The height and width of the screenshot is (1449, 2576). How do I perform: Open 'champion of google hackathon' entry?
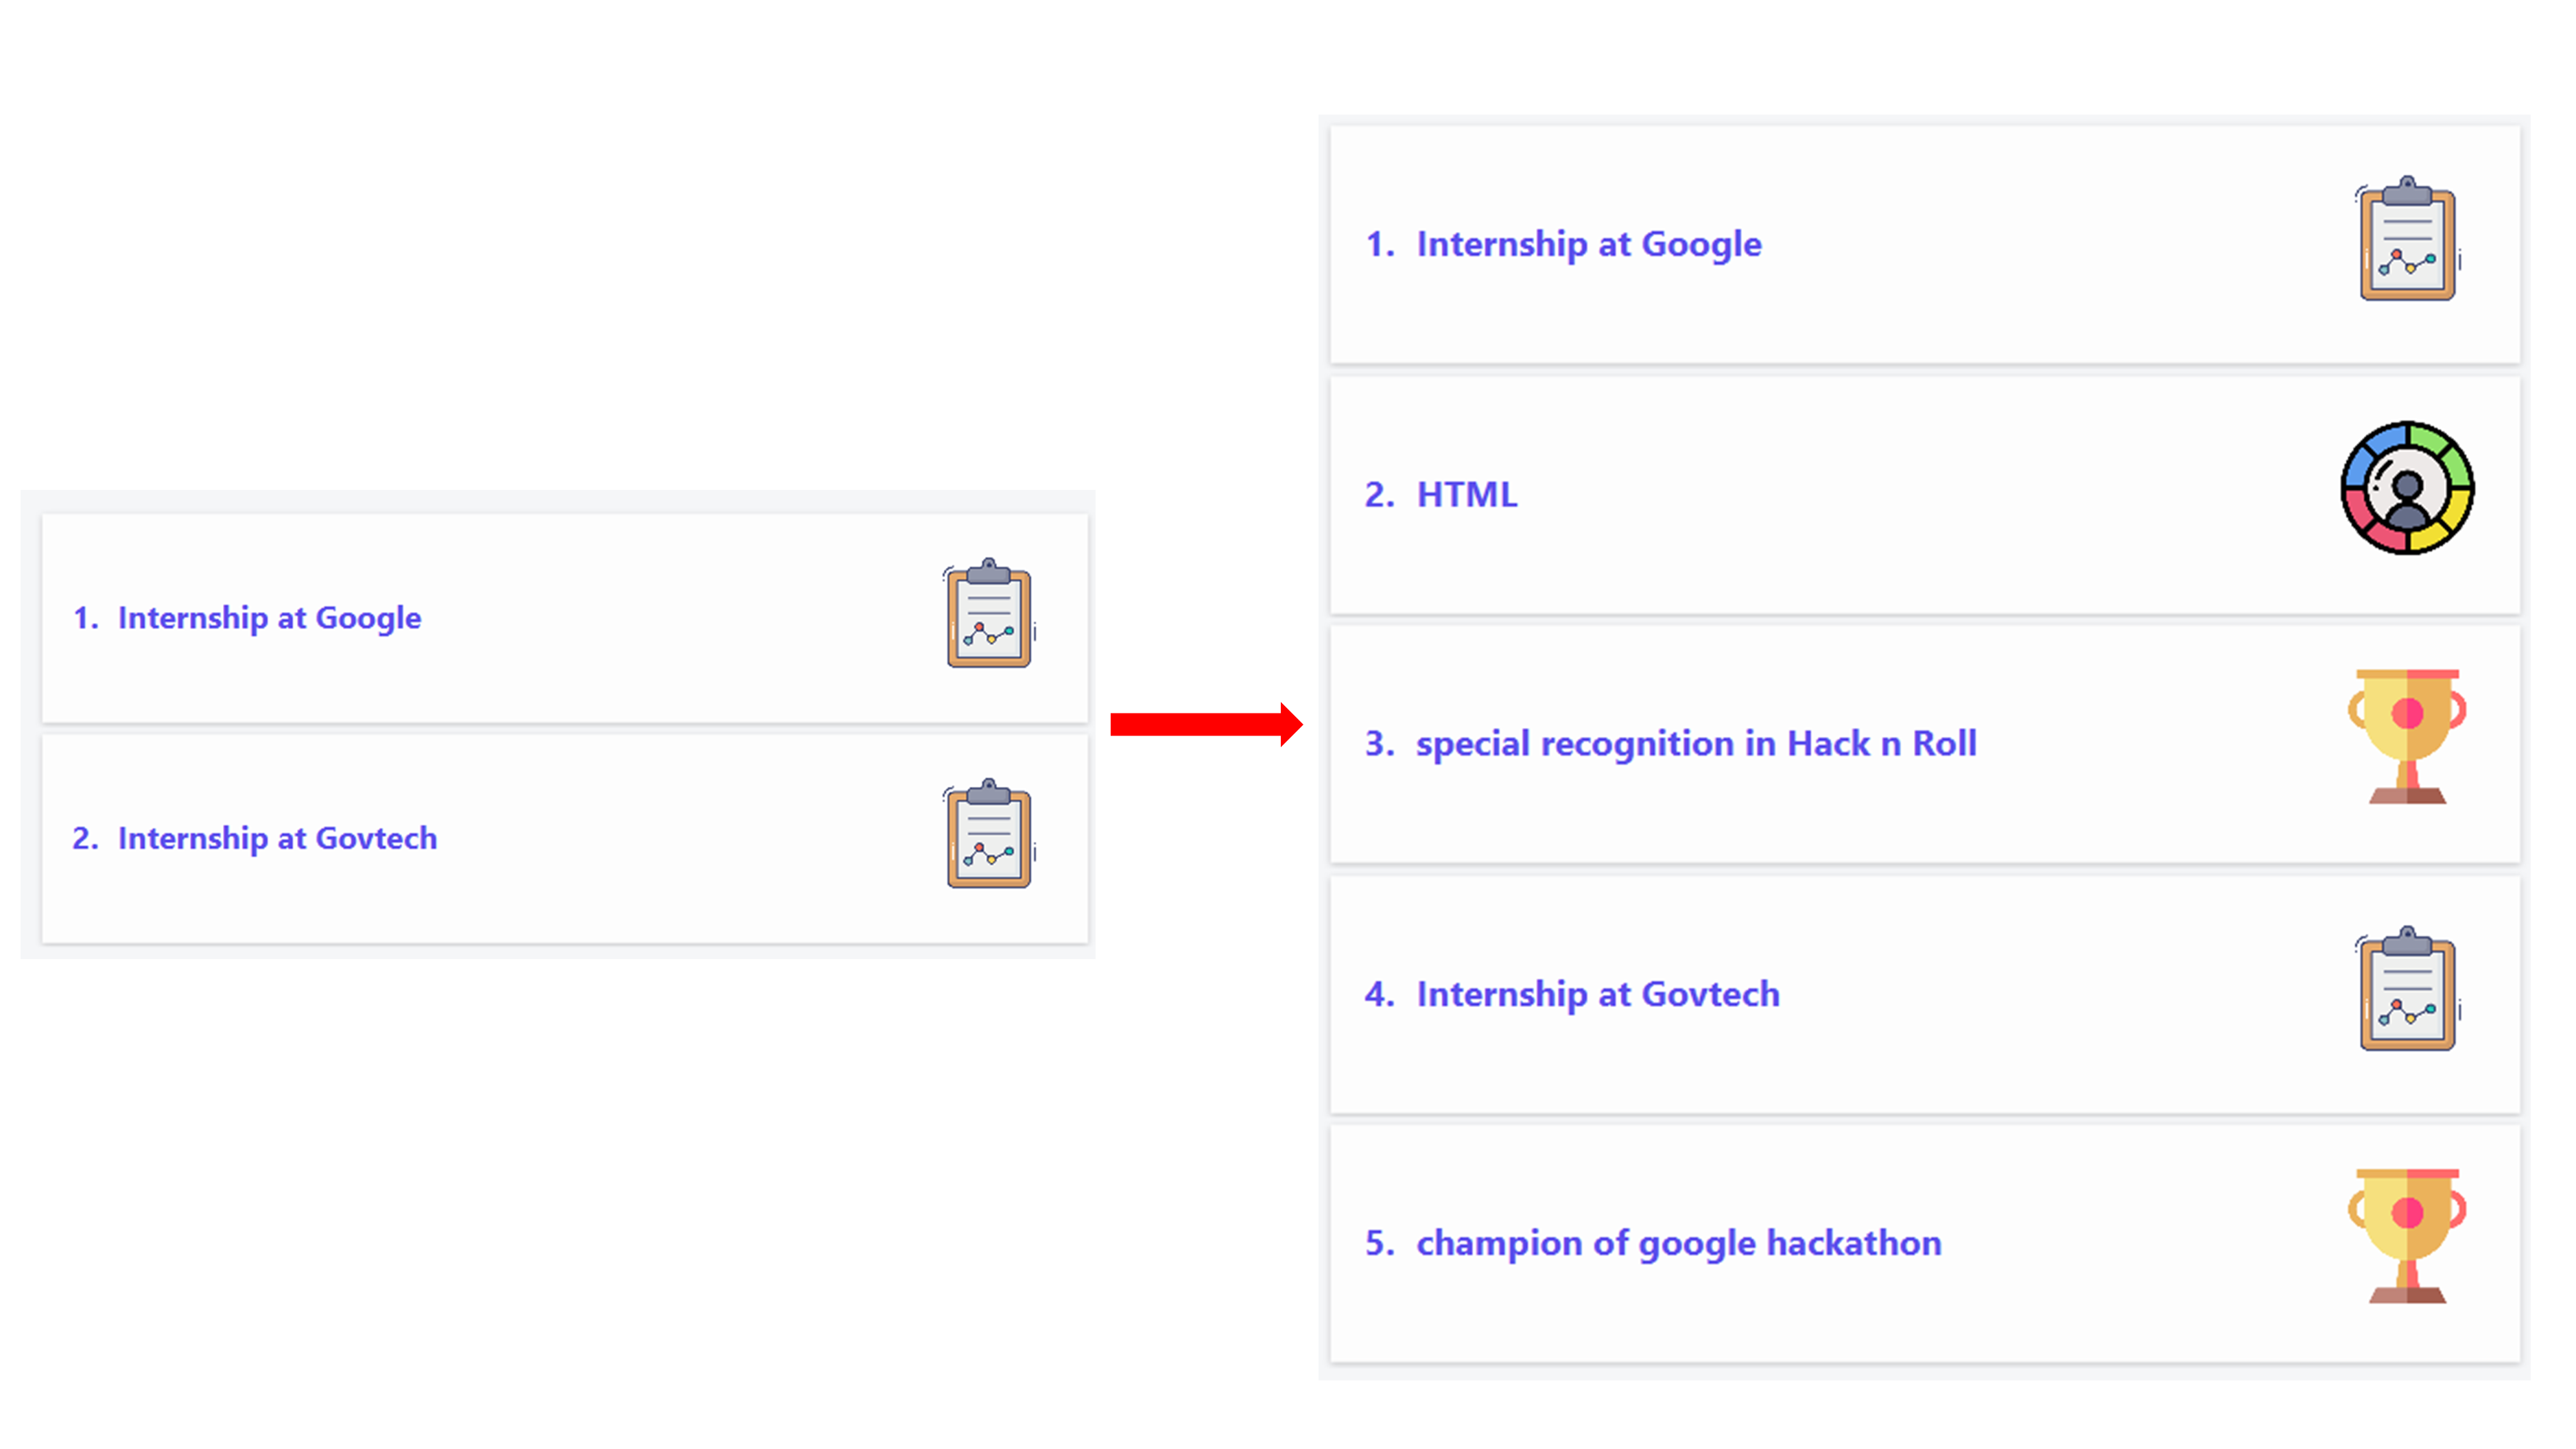[x=1679, y=1244]
